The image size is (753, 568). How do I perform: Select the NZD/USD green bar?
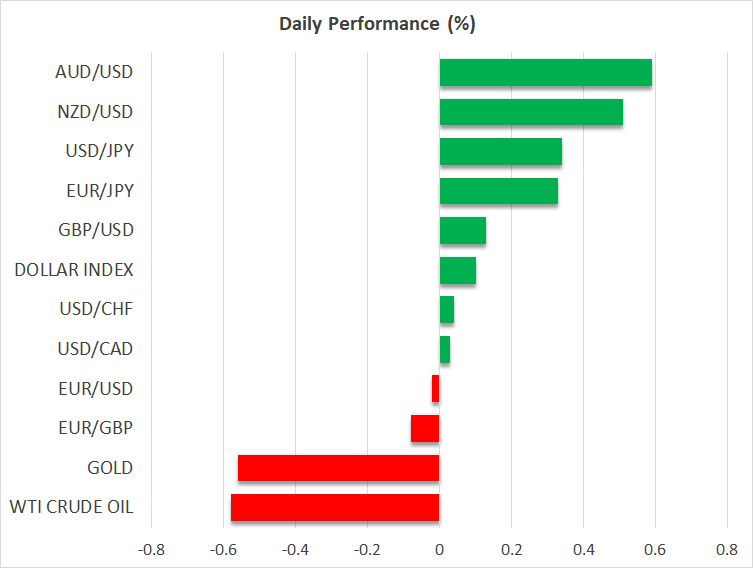coord(531,112)
